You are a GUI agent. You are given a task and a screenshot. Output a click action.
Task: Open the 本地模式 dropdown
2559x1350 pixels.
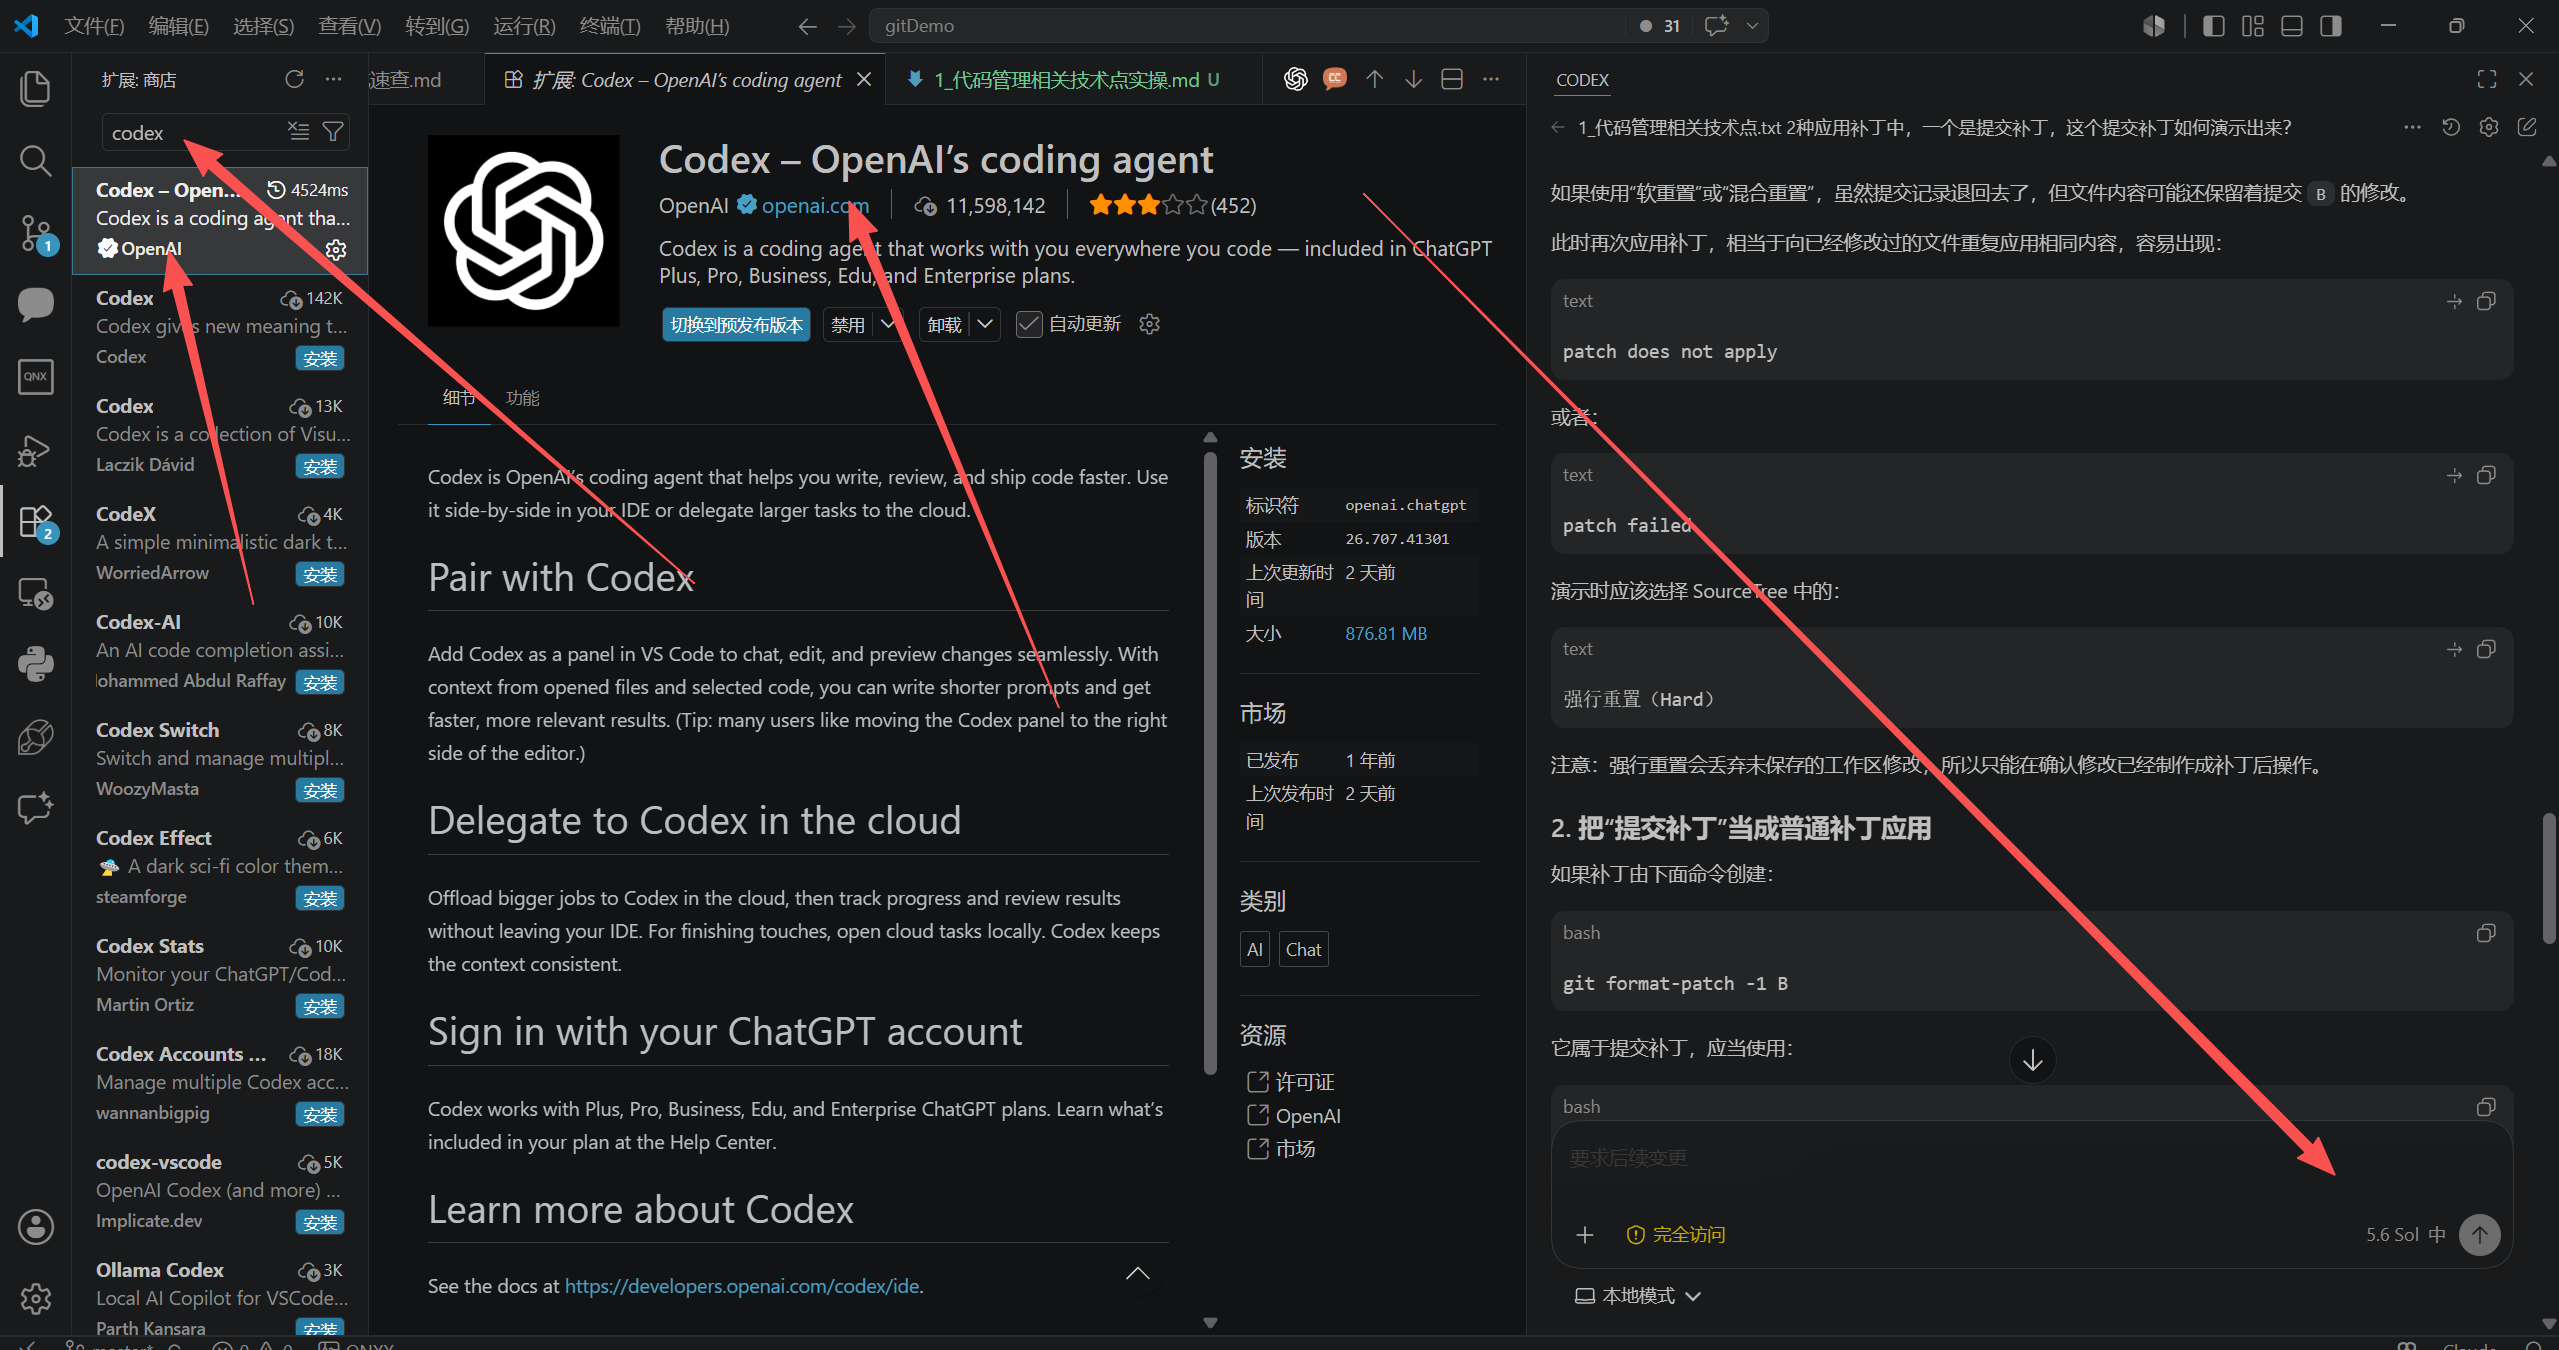1638,1296
